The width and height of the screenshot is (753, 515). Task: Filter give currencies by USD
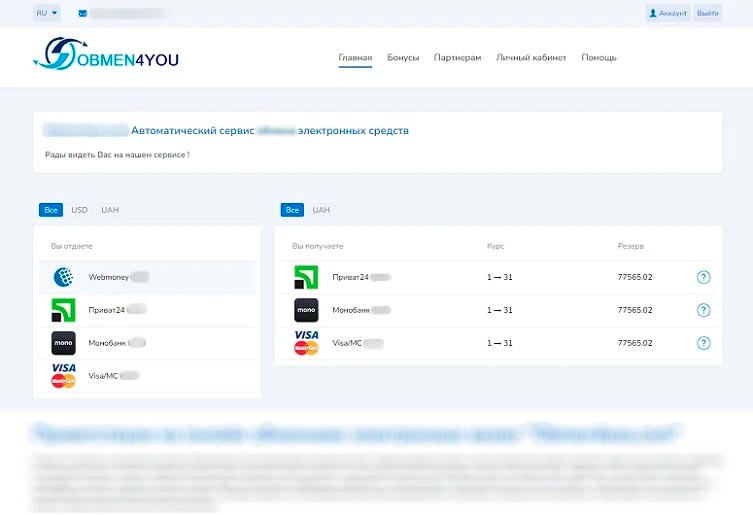(79, 210)
